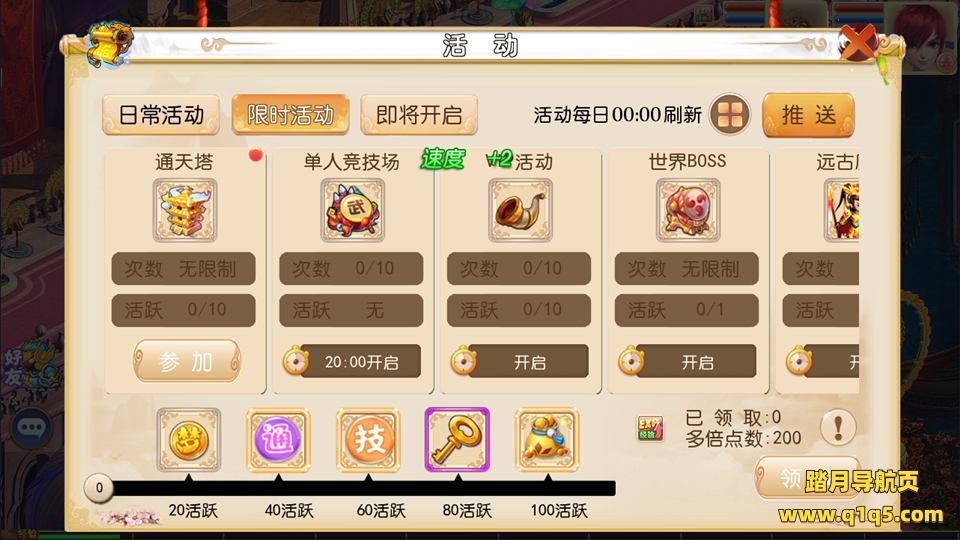This screenshot has height=540, width=960.
Task: Claim the orange 技 reward at 60活跃
Action: click(368, 440)
